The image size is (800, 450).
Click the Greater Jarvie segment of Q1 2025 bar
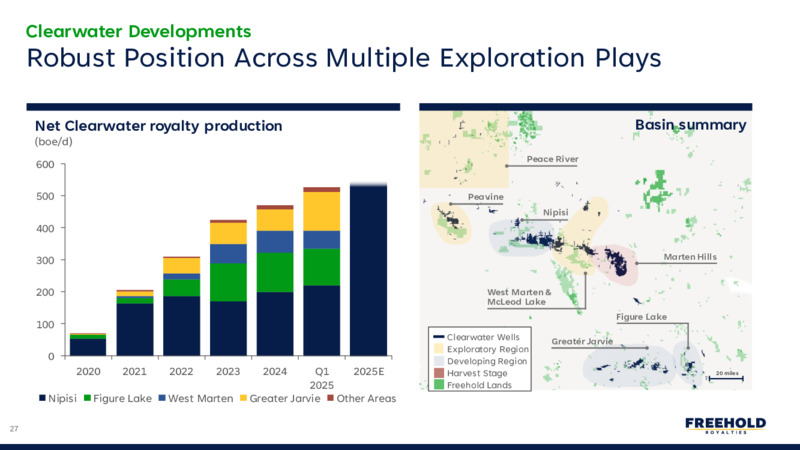[x=322, y=211]
